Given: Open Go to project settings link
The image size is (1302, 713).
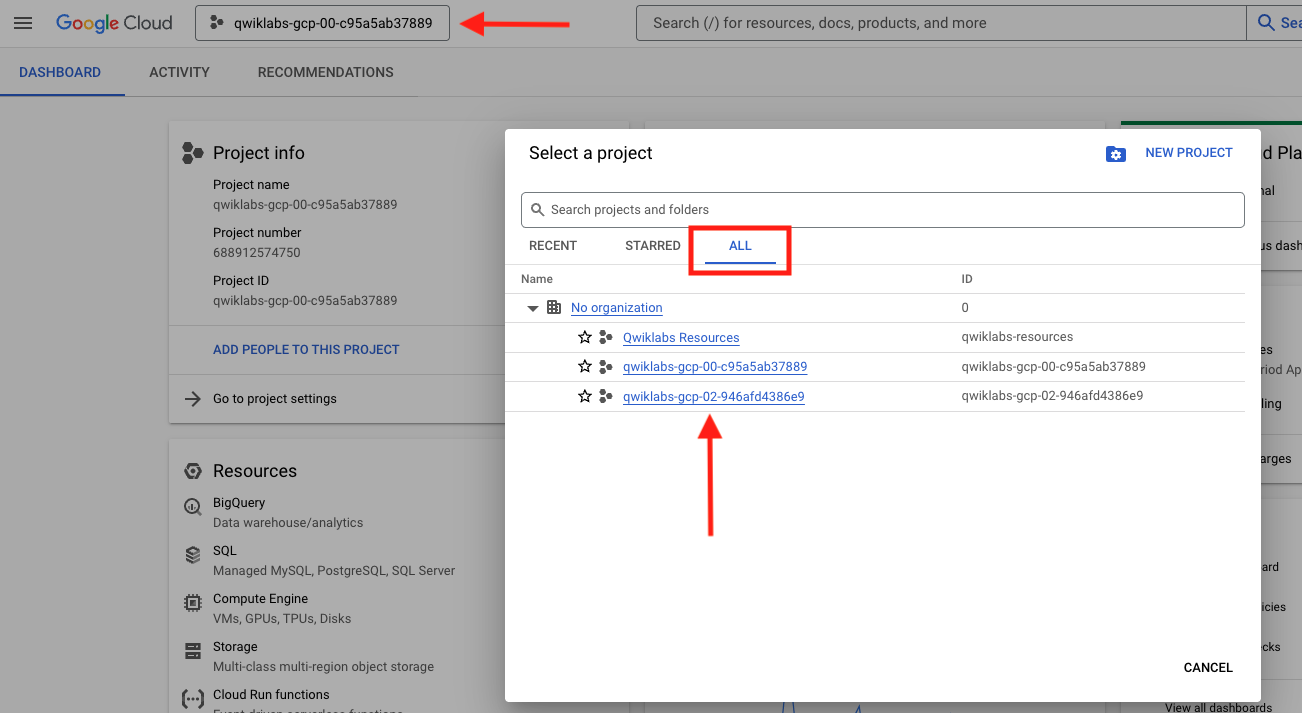Looking at the screenshot, I should click(275, 399).
